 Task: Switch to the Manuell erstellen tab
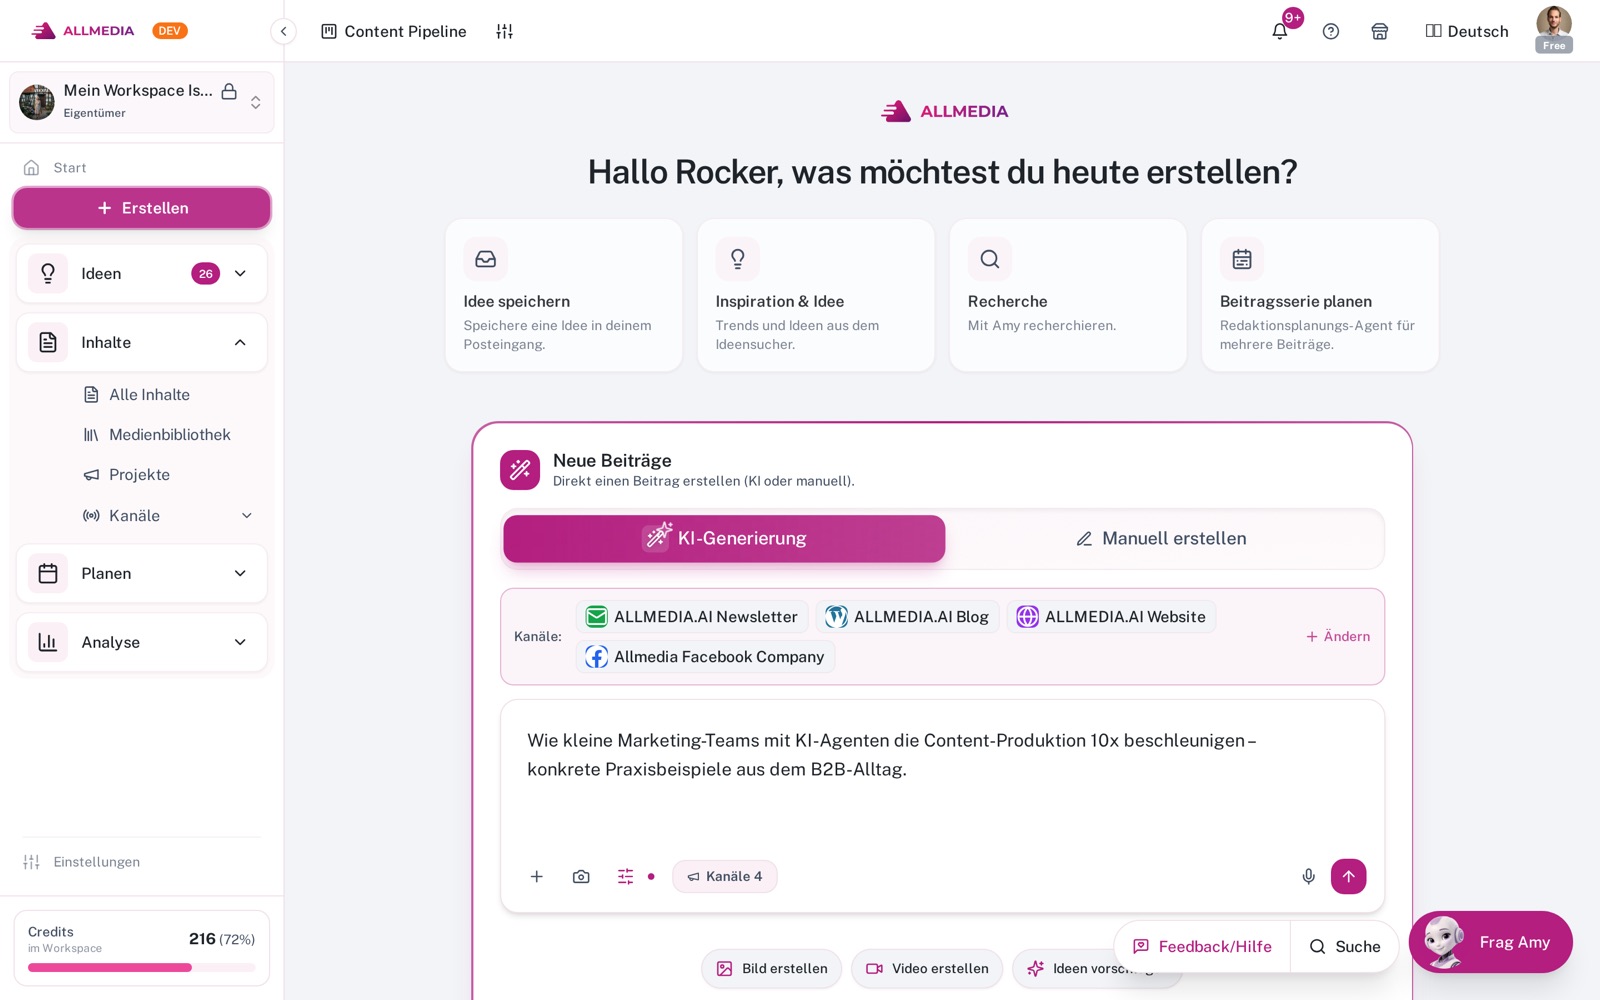coord(1161,538)
